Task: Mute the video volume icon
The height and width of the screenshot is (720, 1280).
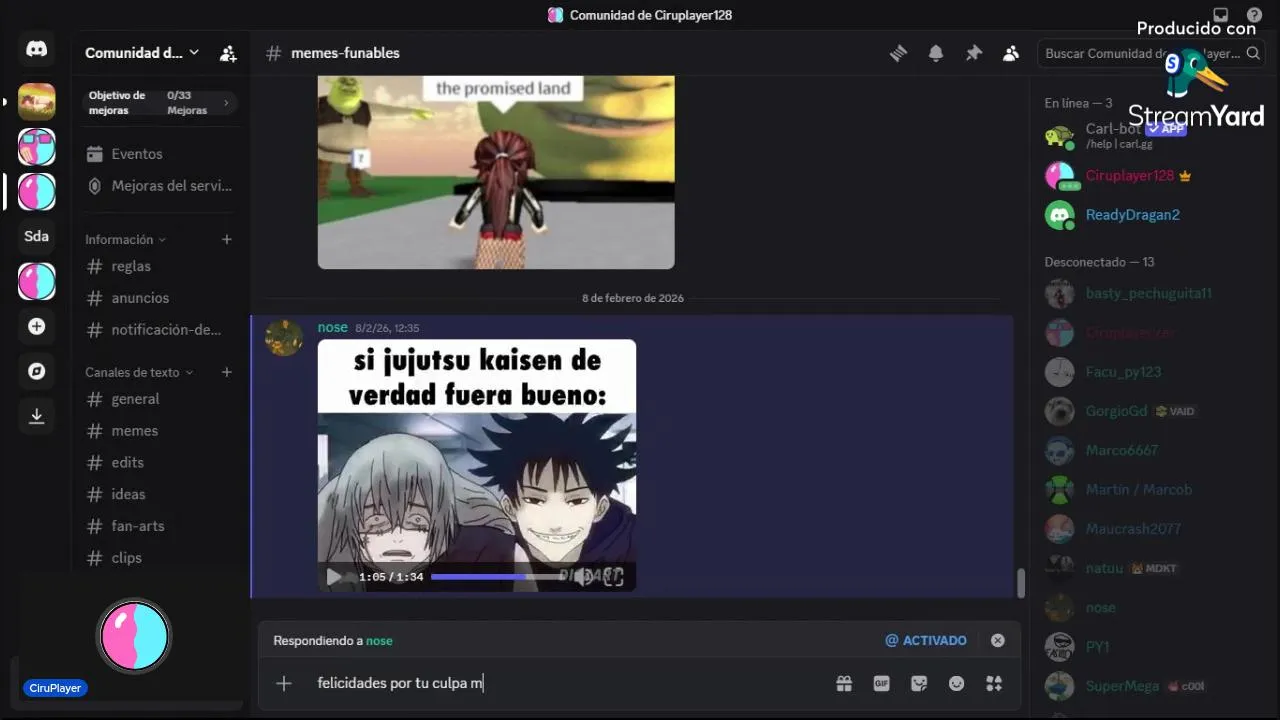Action: pyautogui.click(x=584, y=577)
